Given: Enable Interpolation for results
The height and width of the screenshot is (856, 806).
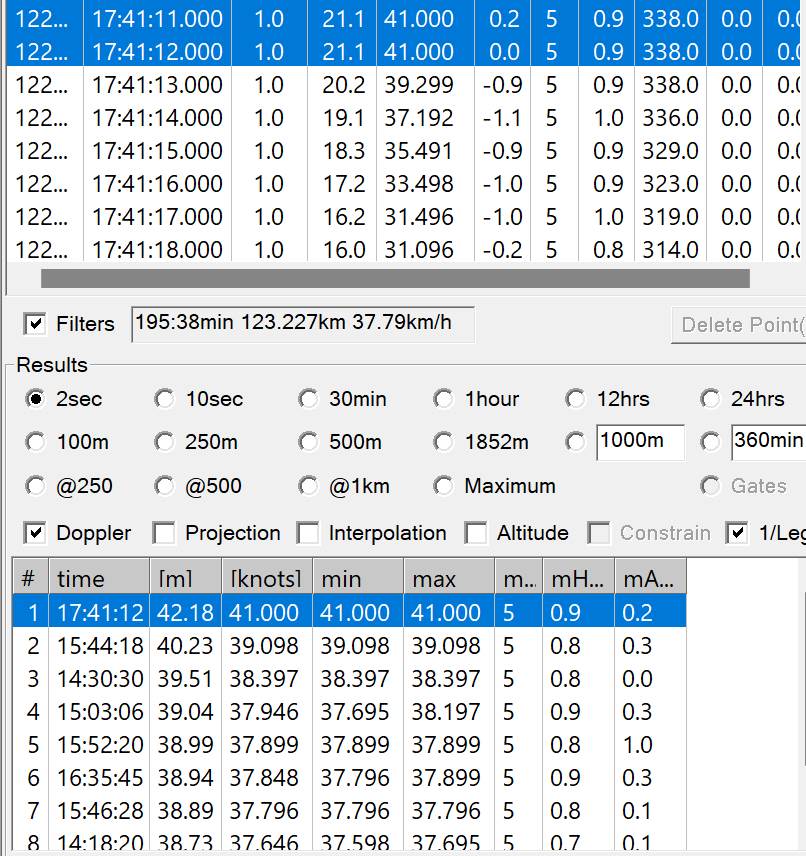Looking at the screenshot, I should coord(308,533).
